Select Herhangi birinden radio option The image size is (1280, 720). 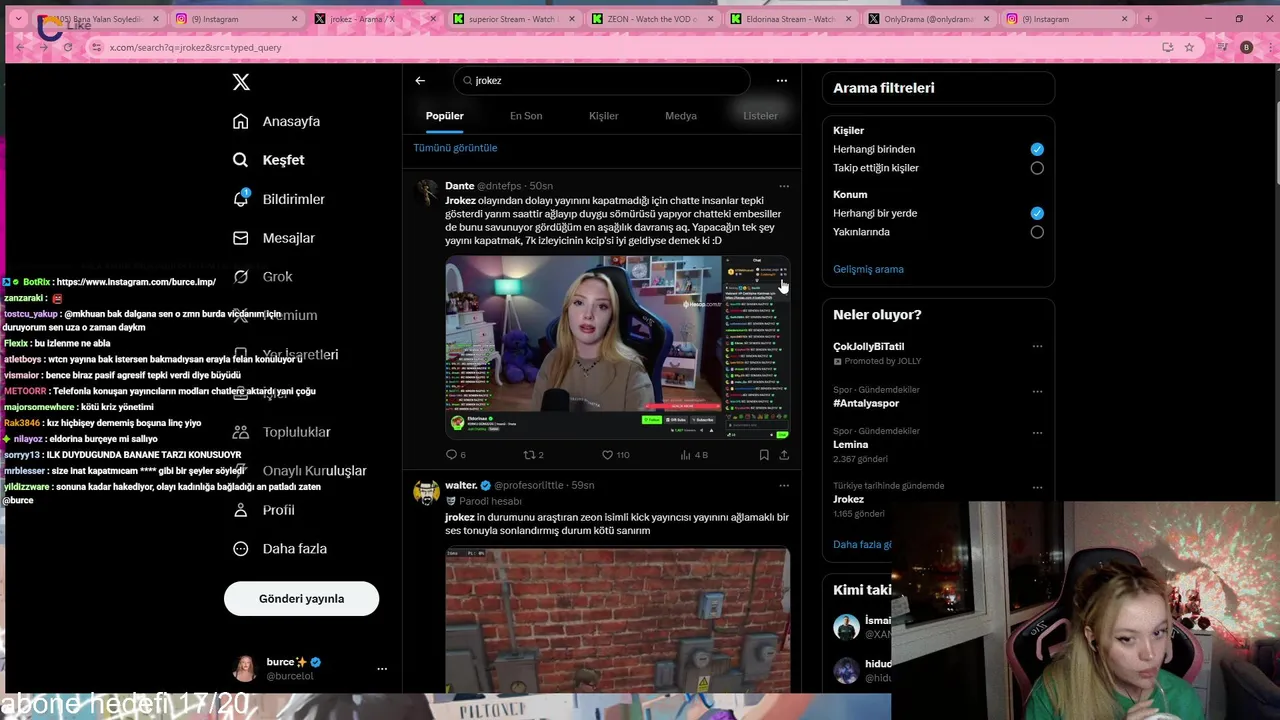(1037, 149)
